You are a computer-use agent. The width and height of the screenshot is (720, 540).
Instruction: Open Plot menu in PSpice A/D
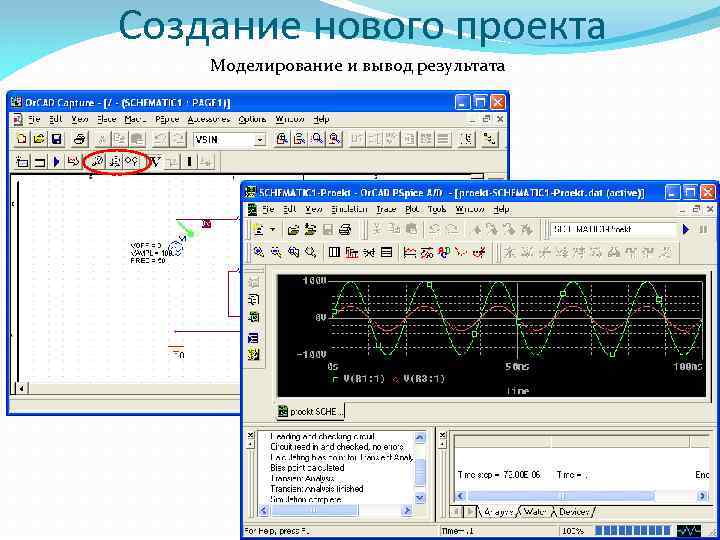tap(412, 209)
